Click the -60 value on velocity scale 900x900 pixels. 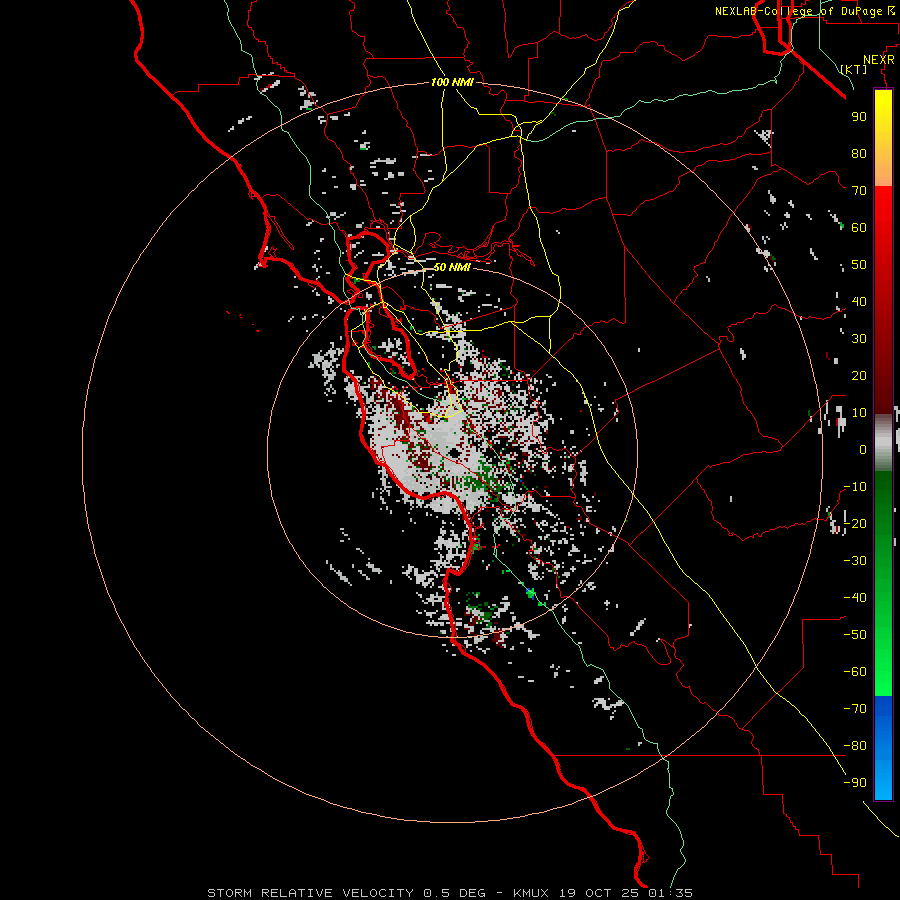pyautogui.click(x=855, y=672)
